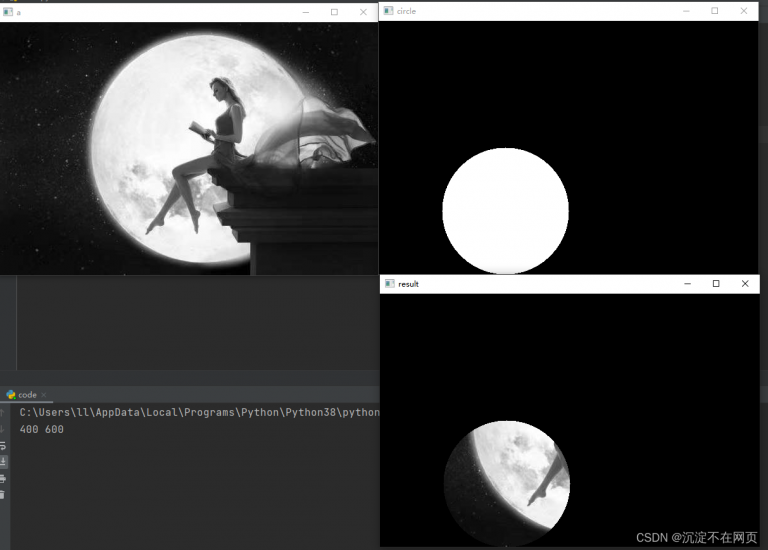Click the app icon of window 'a'
Screen dimensions: 768x550
[7, 12]
